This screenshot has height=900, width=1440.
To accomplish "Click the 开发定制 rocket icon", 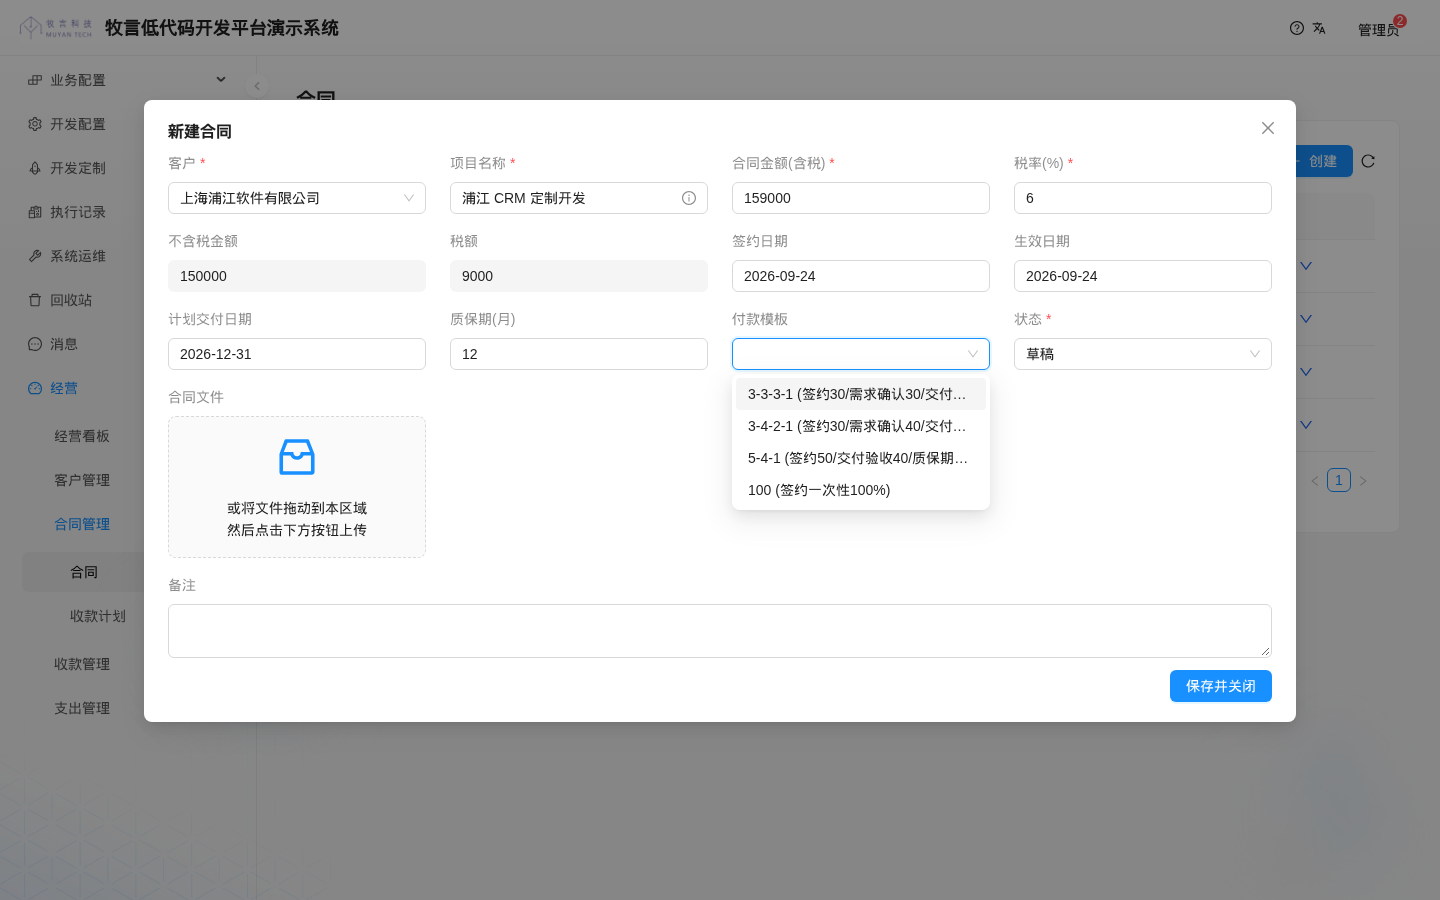I will coord(35,168).
